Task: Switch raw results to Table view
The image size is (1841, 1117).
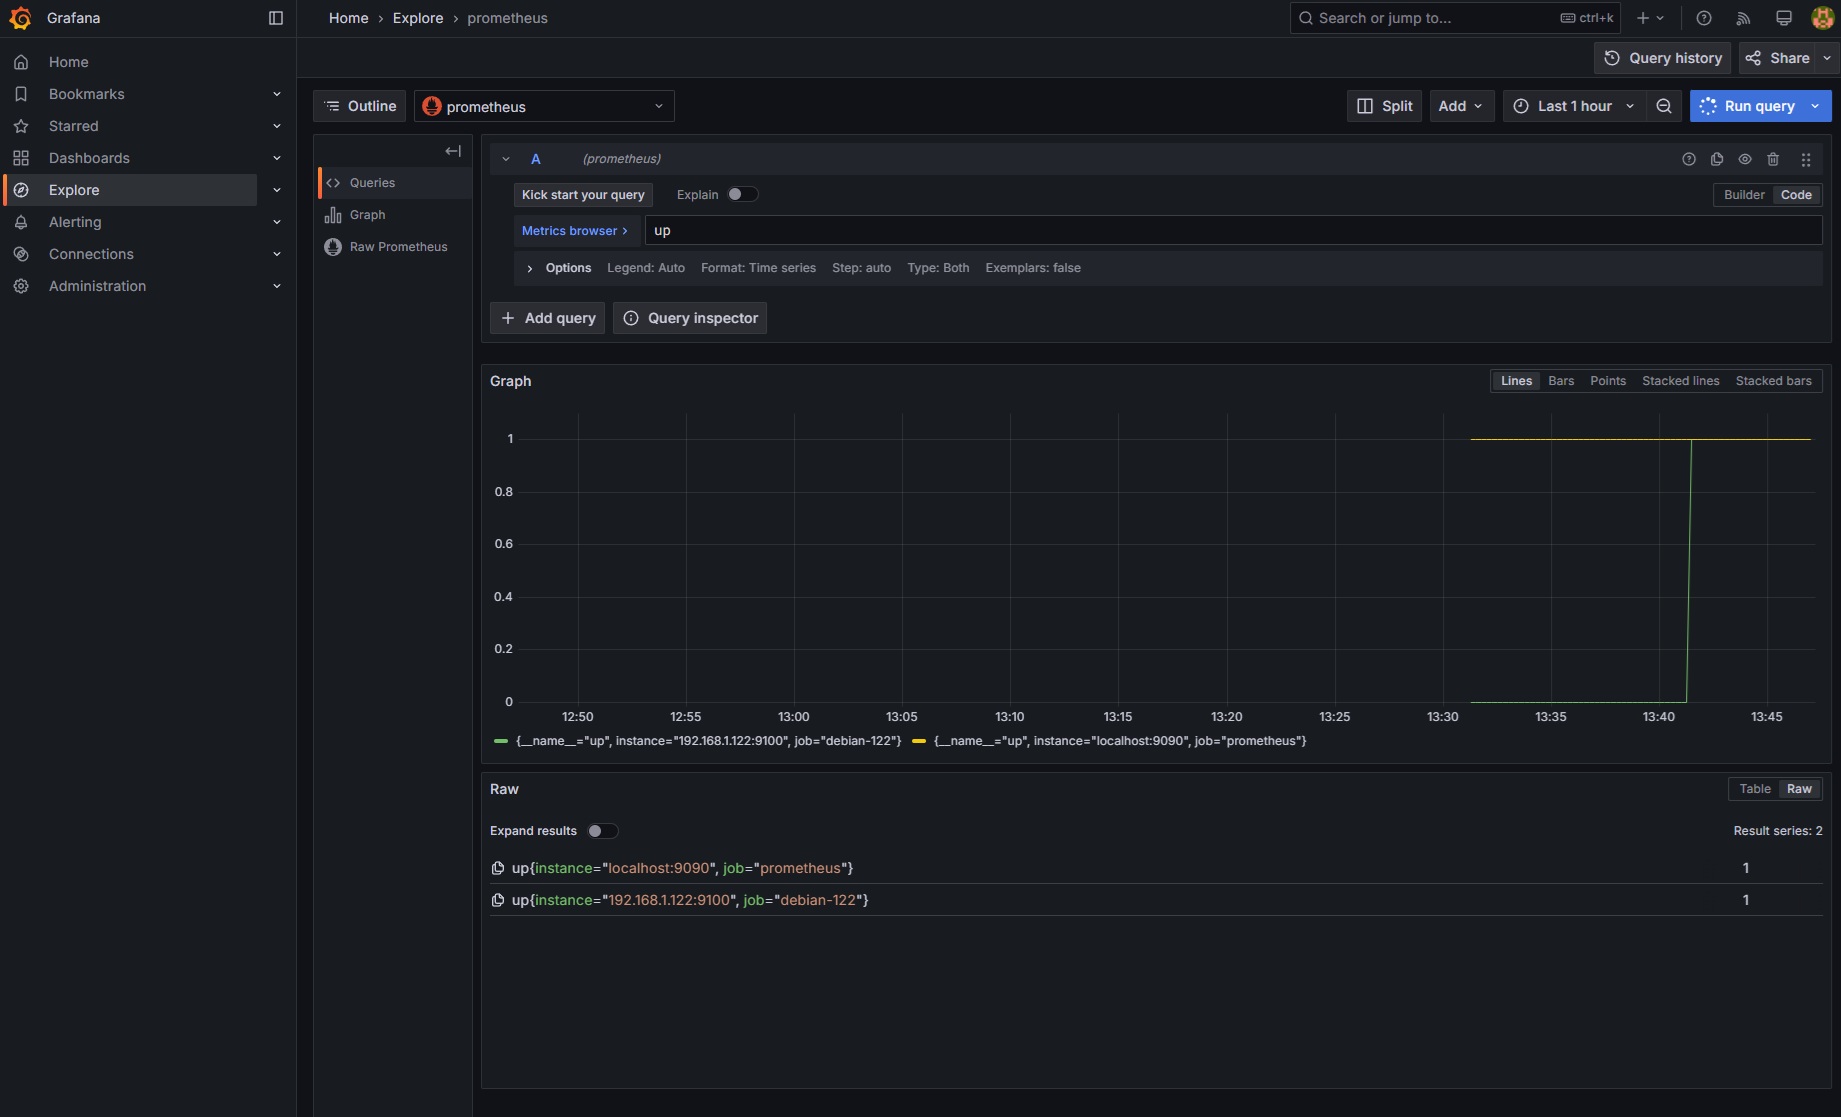Action: pos(1754,789)
